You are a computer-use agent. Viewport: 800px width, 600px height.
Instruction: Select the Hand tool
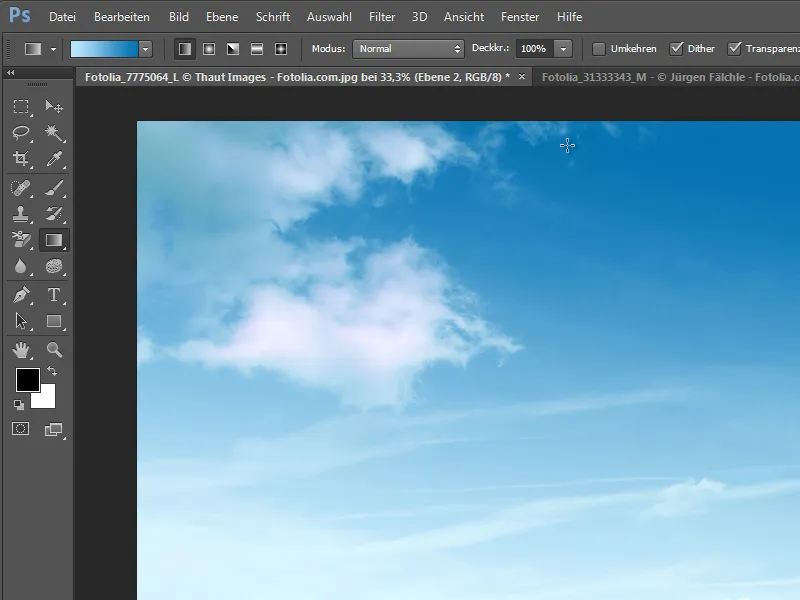tap(21, 350)
